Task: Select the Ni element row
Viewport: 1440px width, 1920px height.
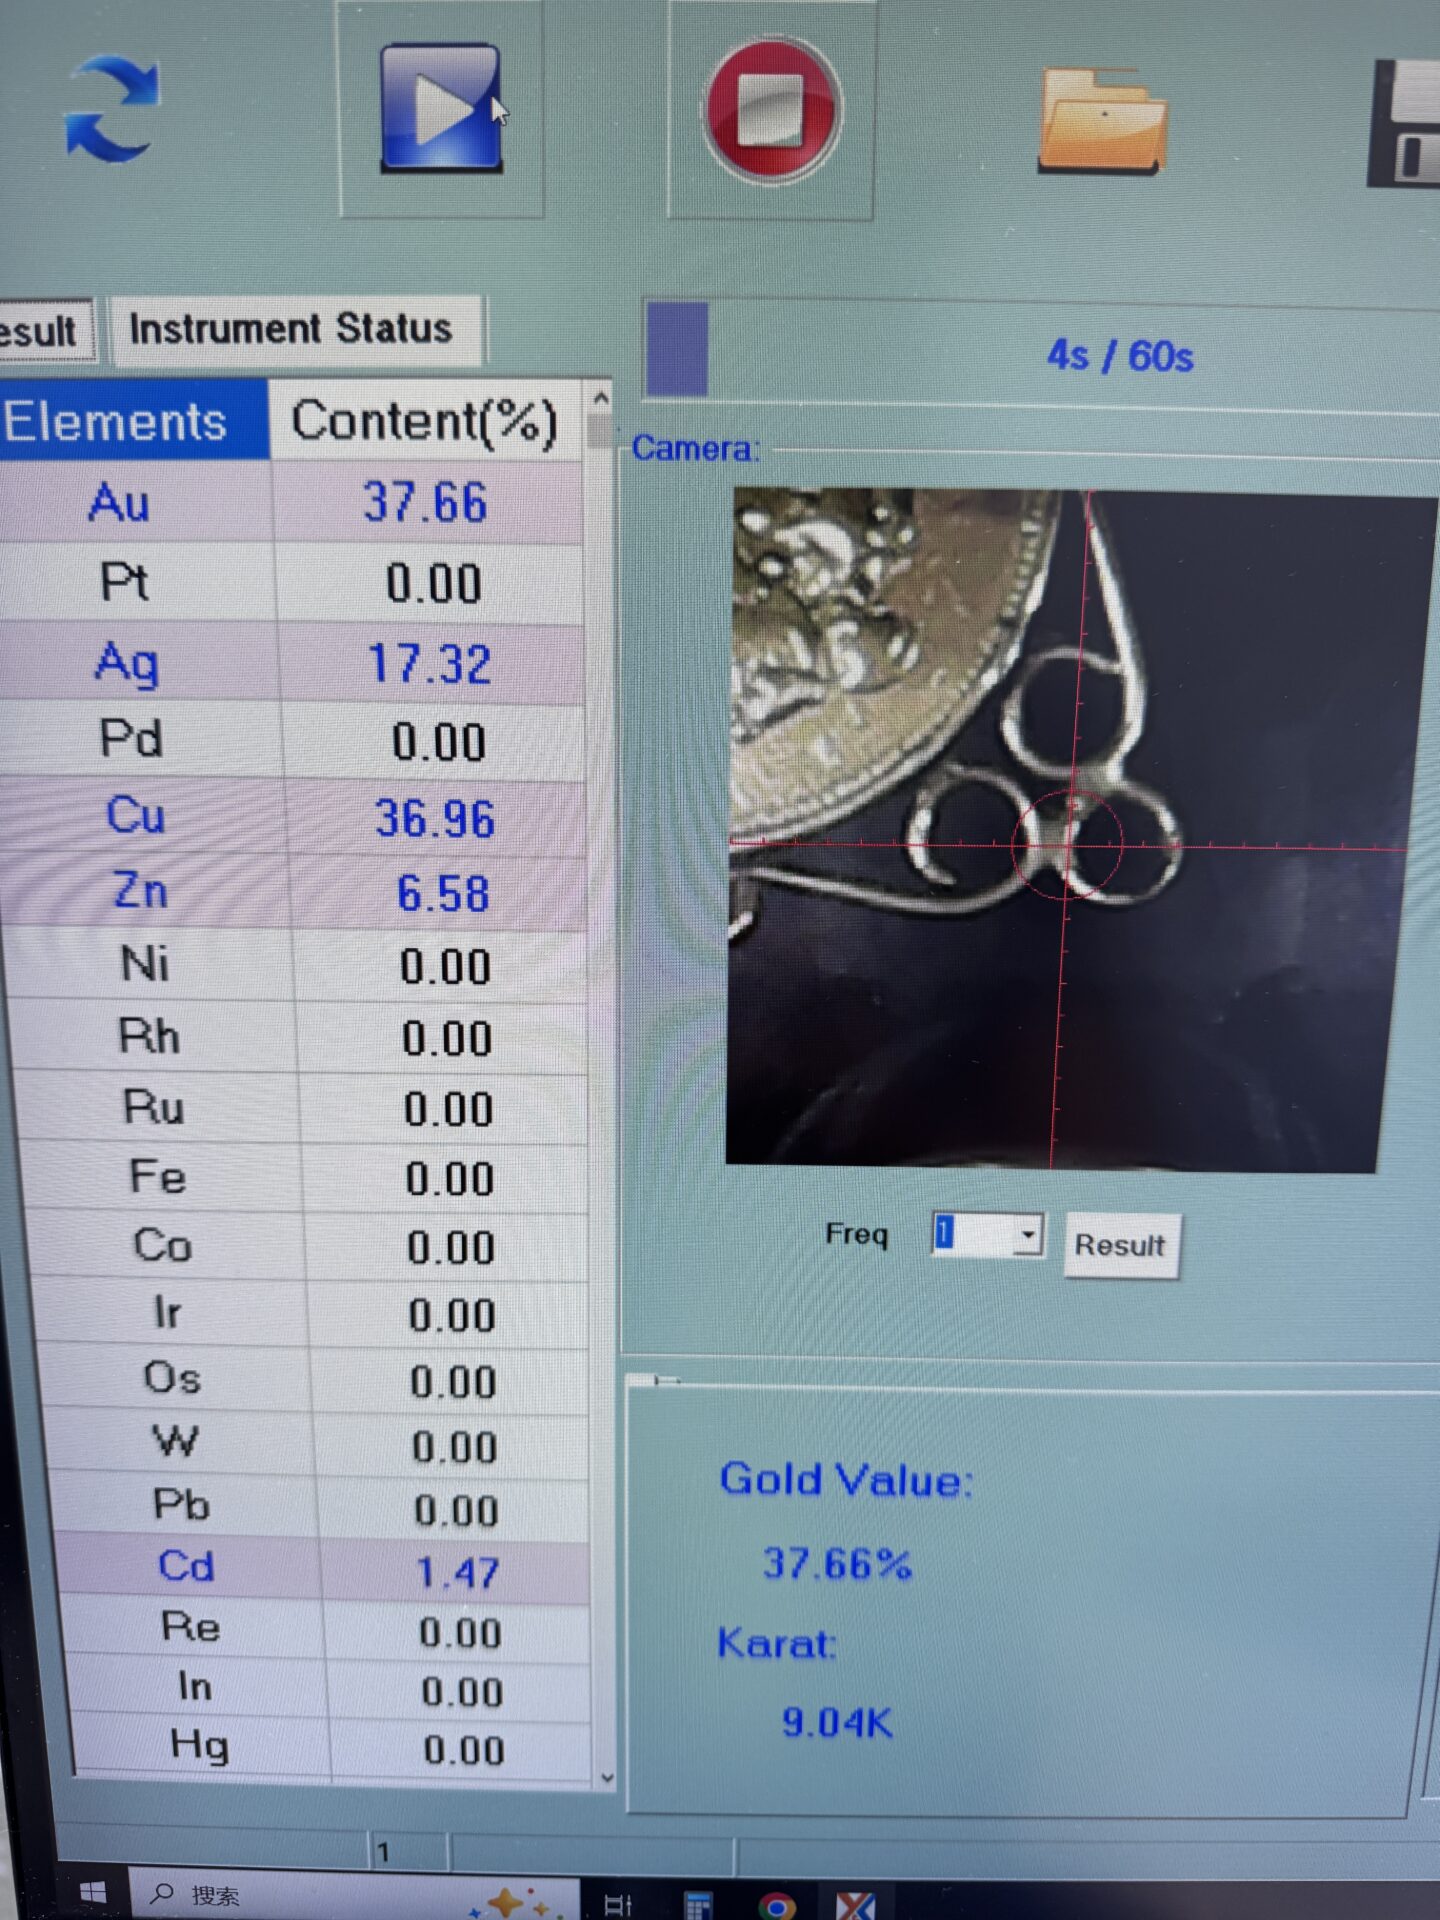Action: coord(296,966)
